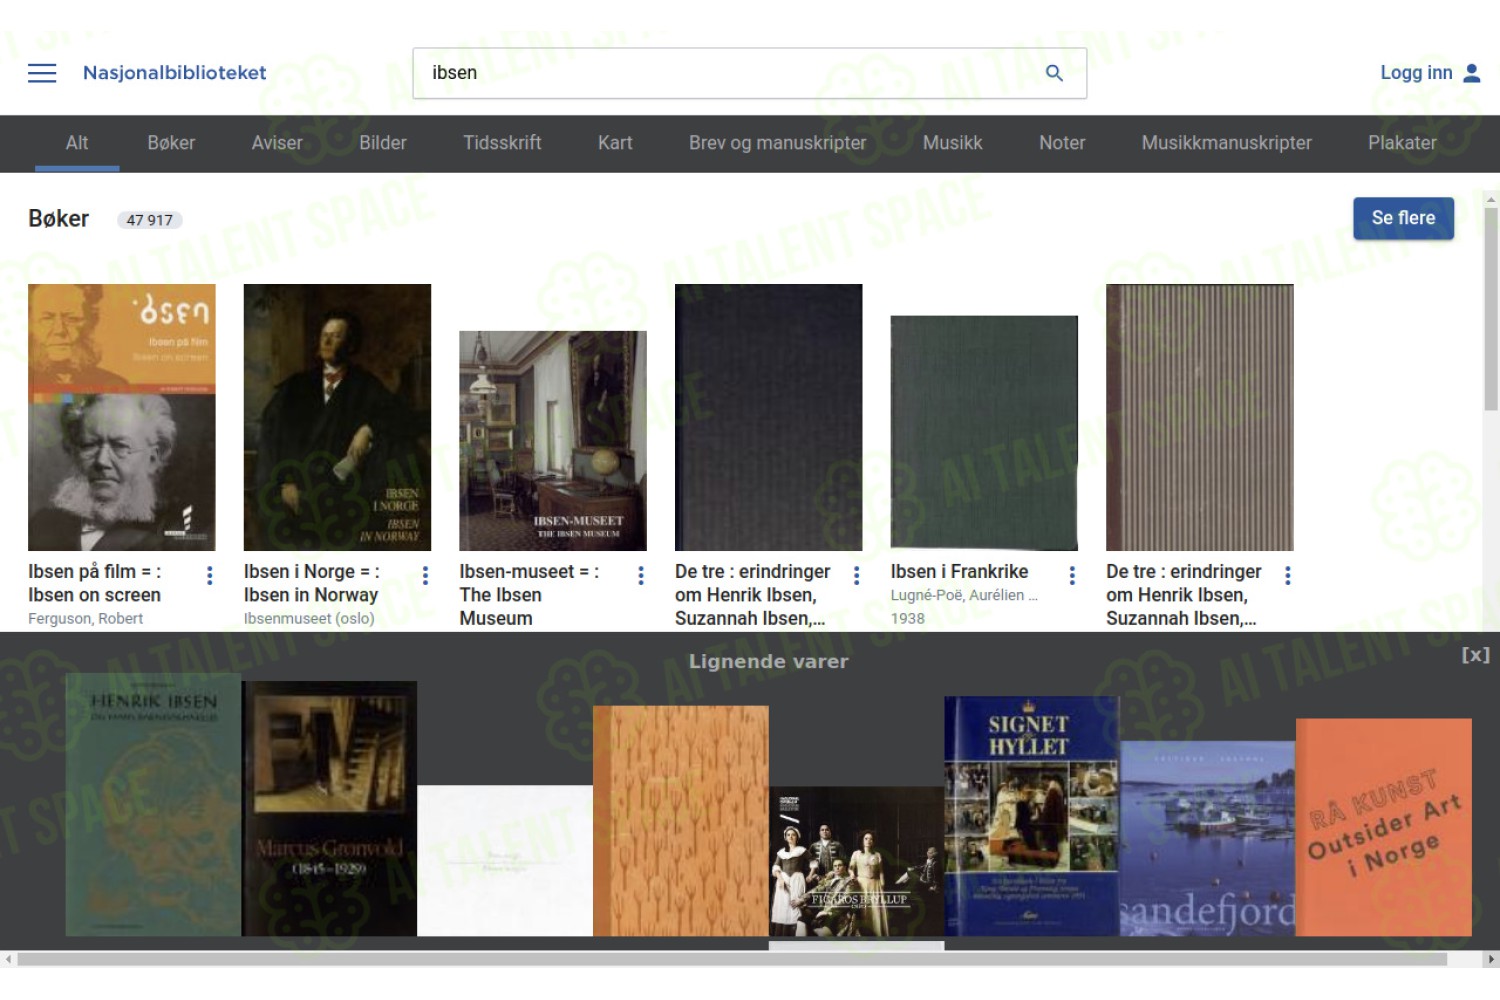
Task: Open similar item Figaros bryllup cover
Action: point(857,861)
